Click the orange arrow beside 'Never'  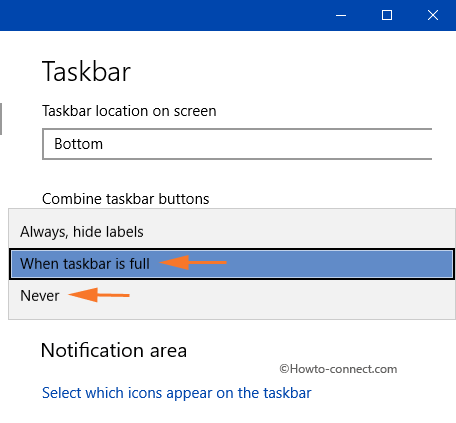click(x=99, y=295)
